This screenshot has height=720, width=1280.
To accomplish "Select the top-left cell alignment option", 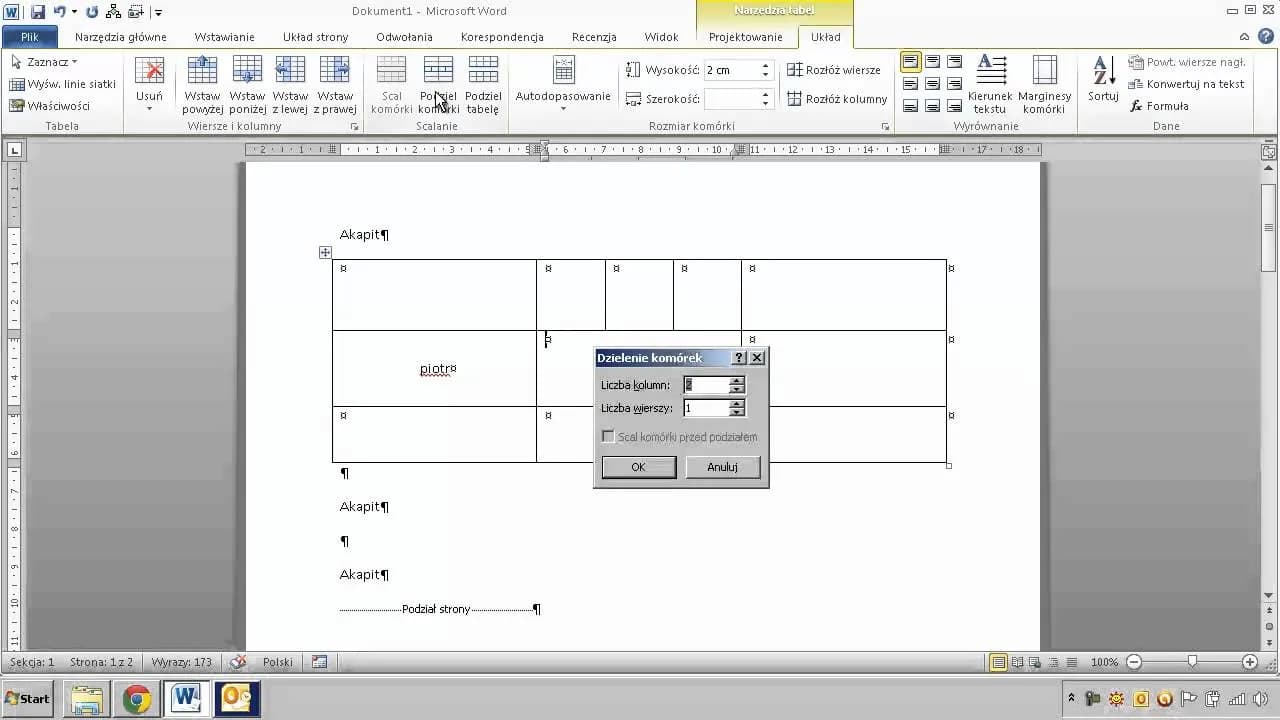I will point(910,62).
